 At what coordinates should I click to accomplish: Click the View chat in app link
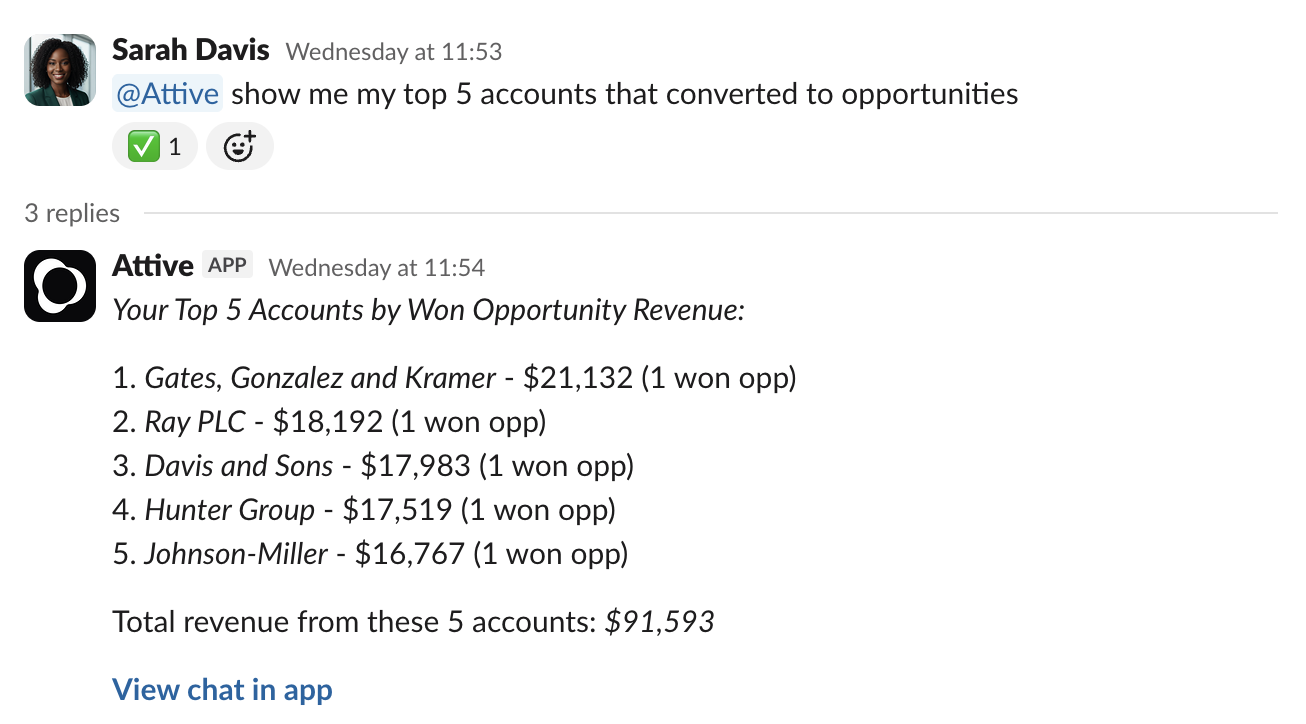(222, 689)
